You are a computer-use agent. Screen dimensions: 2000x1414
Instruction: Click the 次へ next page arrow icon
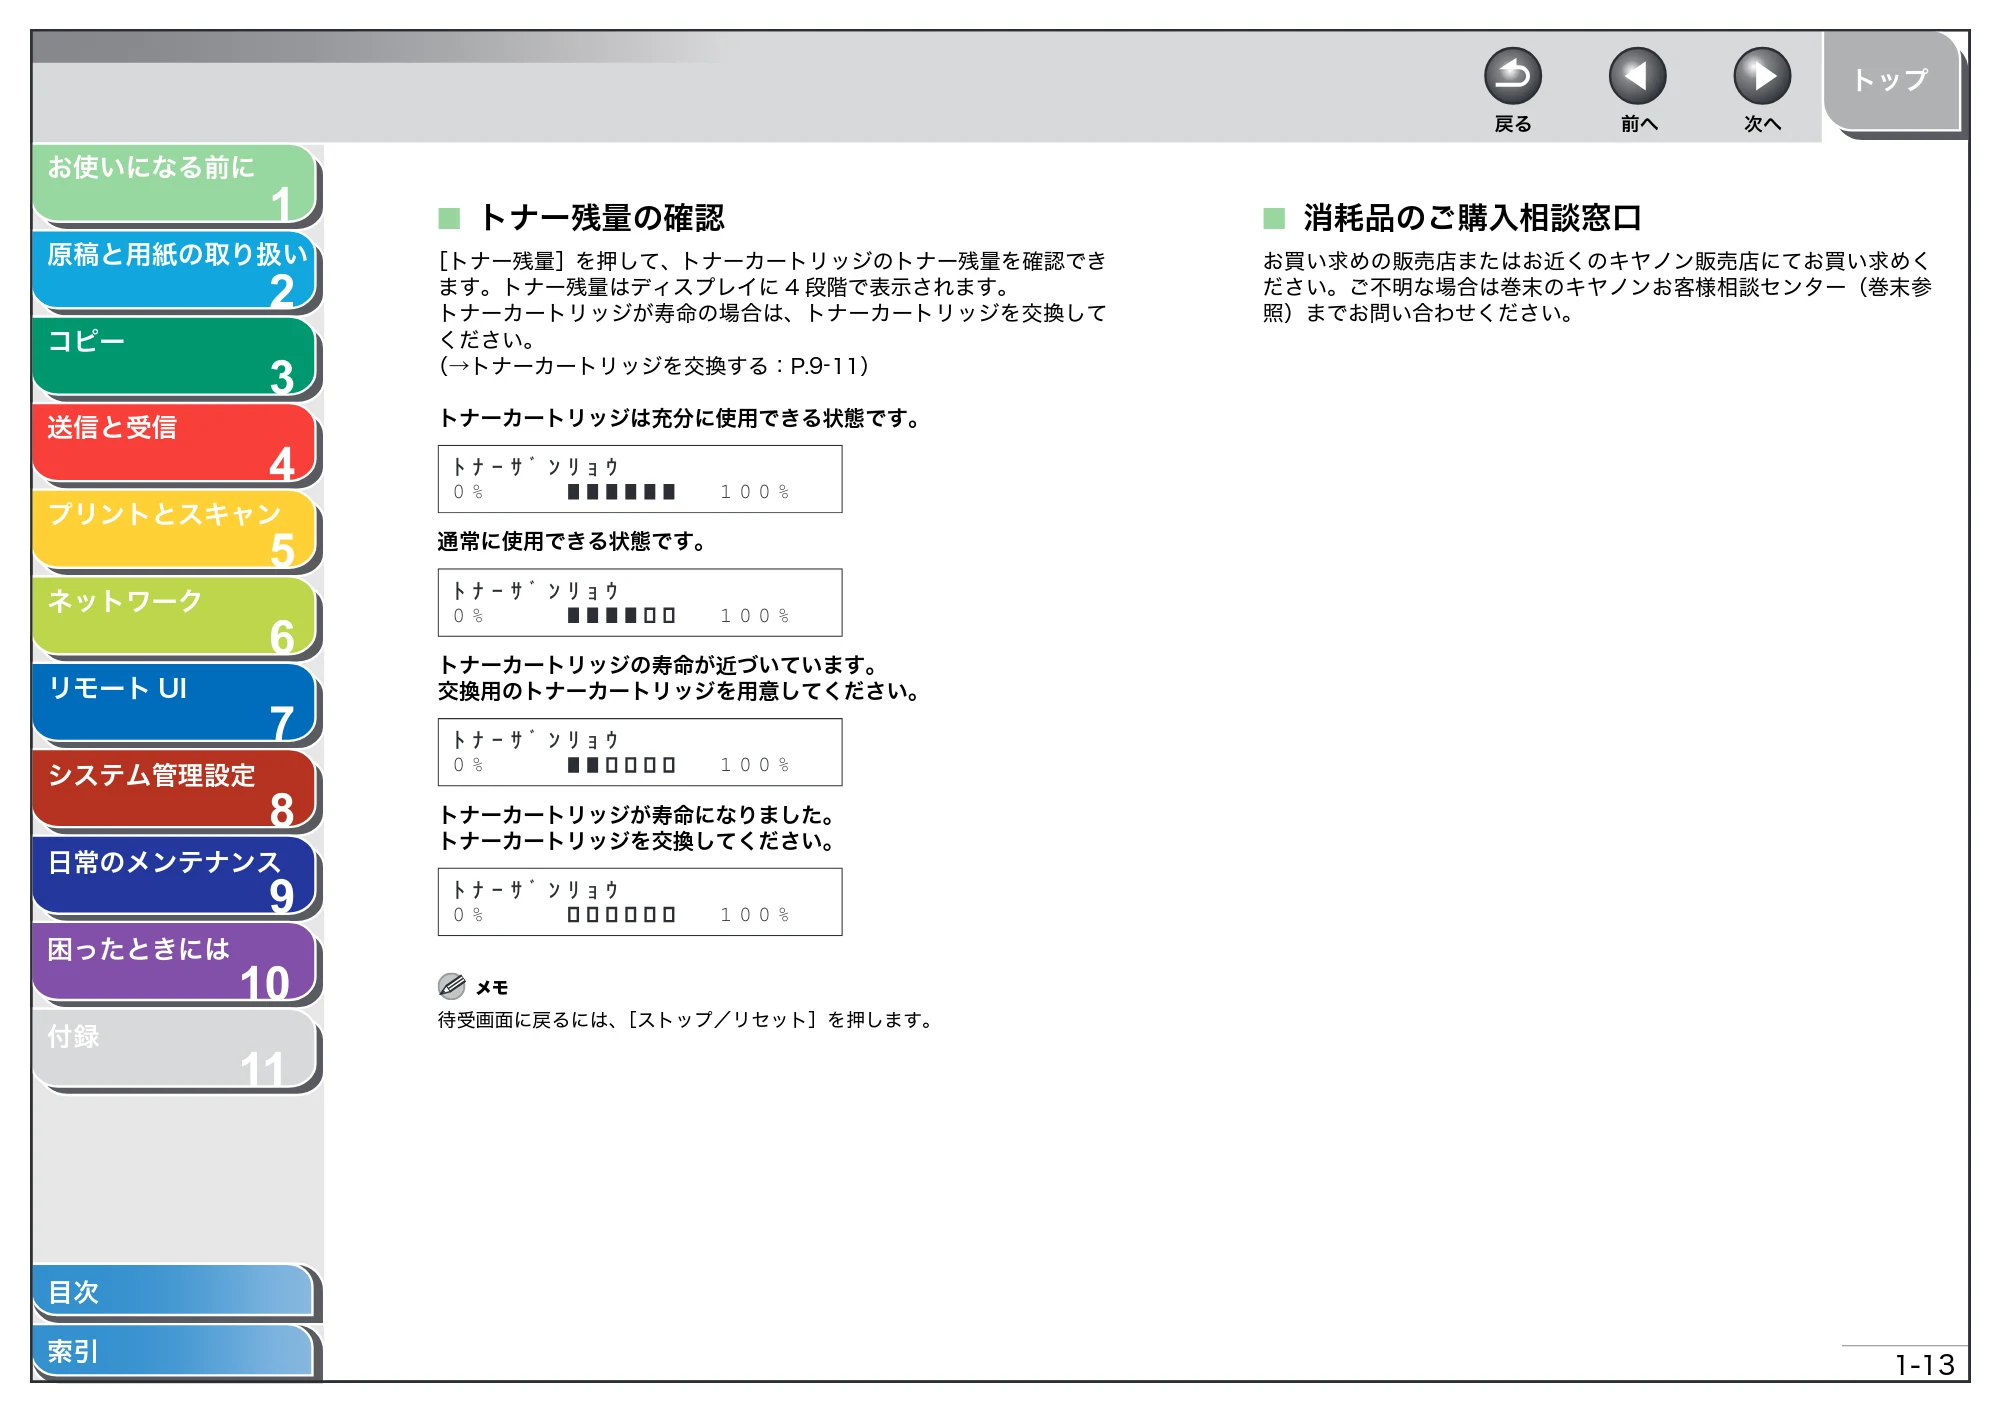1761,76
